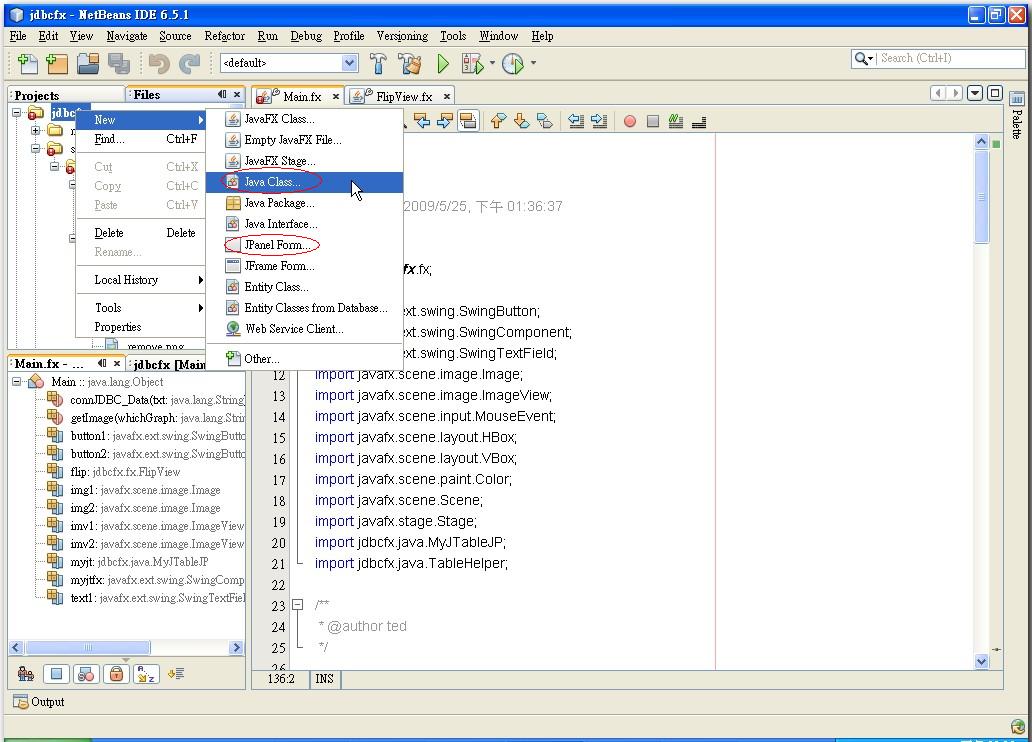Choose JPanel Form... from New submenu
Image resolution: width=1032 pixels, height=742 pixels.
pyautogui.click(x=304, y=245)
